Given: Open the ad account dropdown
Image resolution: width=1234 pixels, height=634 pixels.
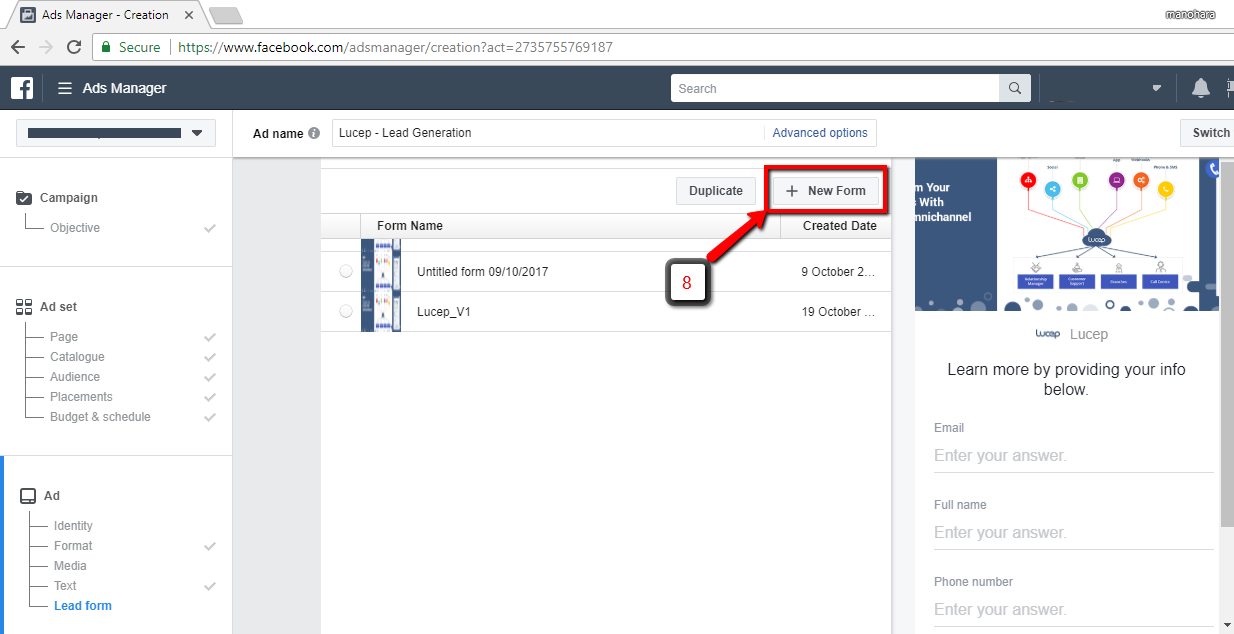Looking at the screenshot, I should click(116, 133).
